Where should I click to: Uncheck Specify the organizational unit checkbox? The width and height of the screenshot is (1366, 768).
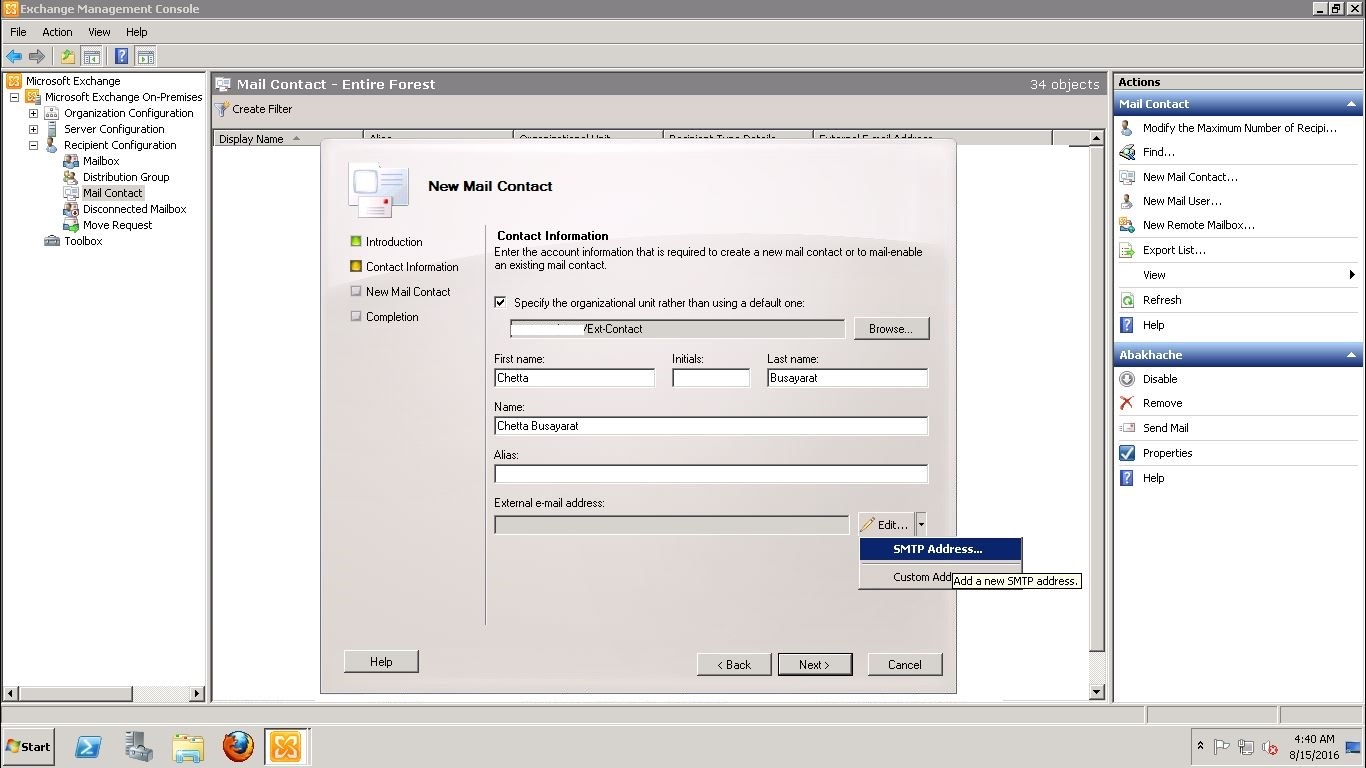click(501, 302)
